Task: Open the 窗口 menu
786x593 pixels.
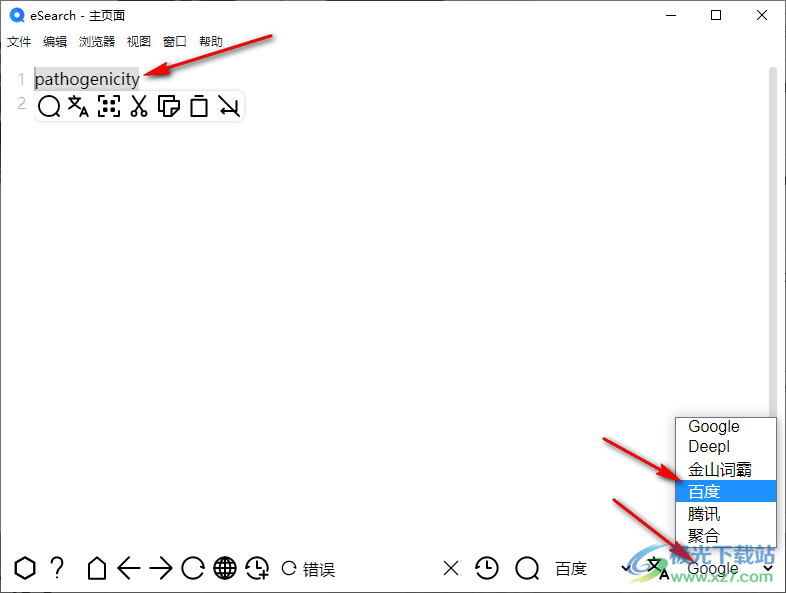Action: [x=175, y=42]
